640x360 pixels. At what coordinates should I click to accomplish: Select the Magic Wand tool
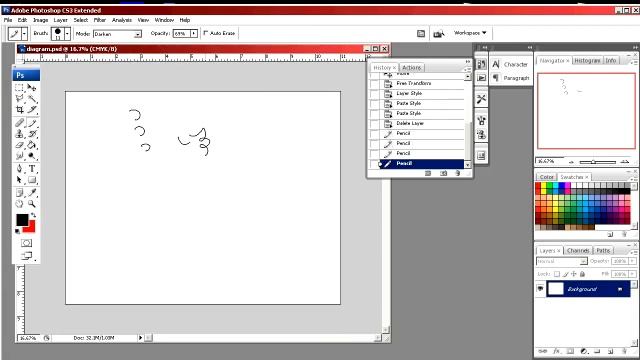click(x=32, y=98)
